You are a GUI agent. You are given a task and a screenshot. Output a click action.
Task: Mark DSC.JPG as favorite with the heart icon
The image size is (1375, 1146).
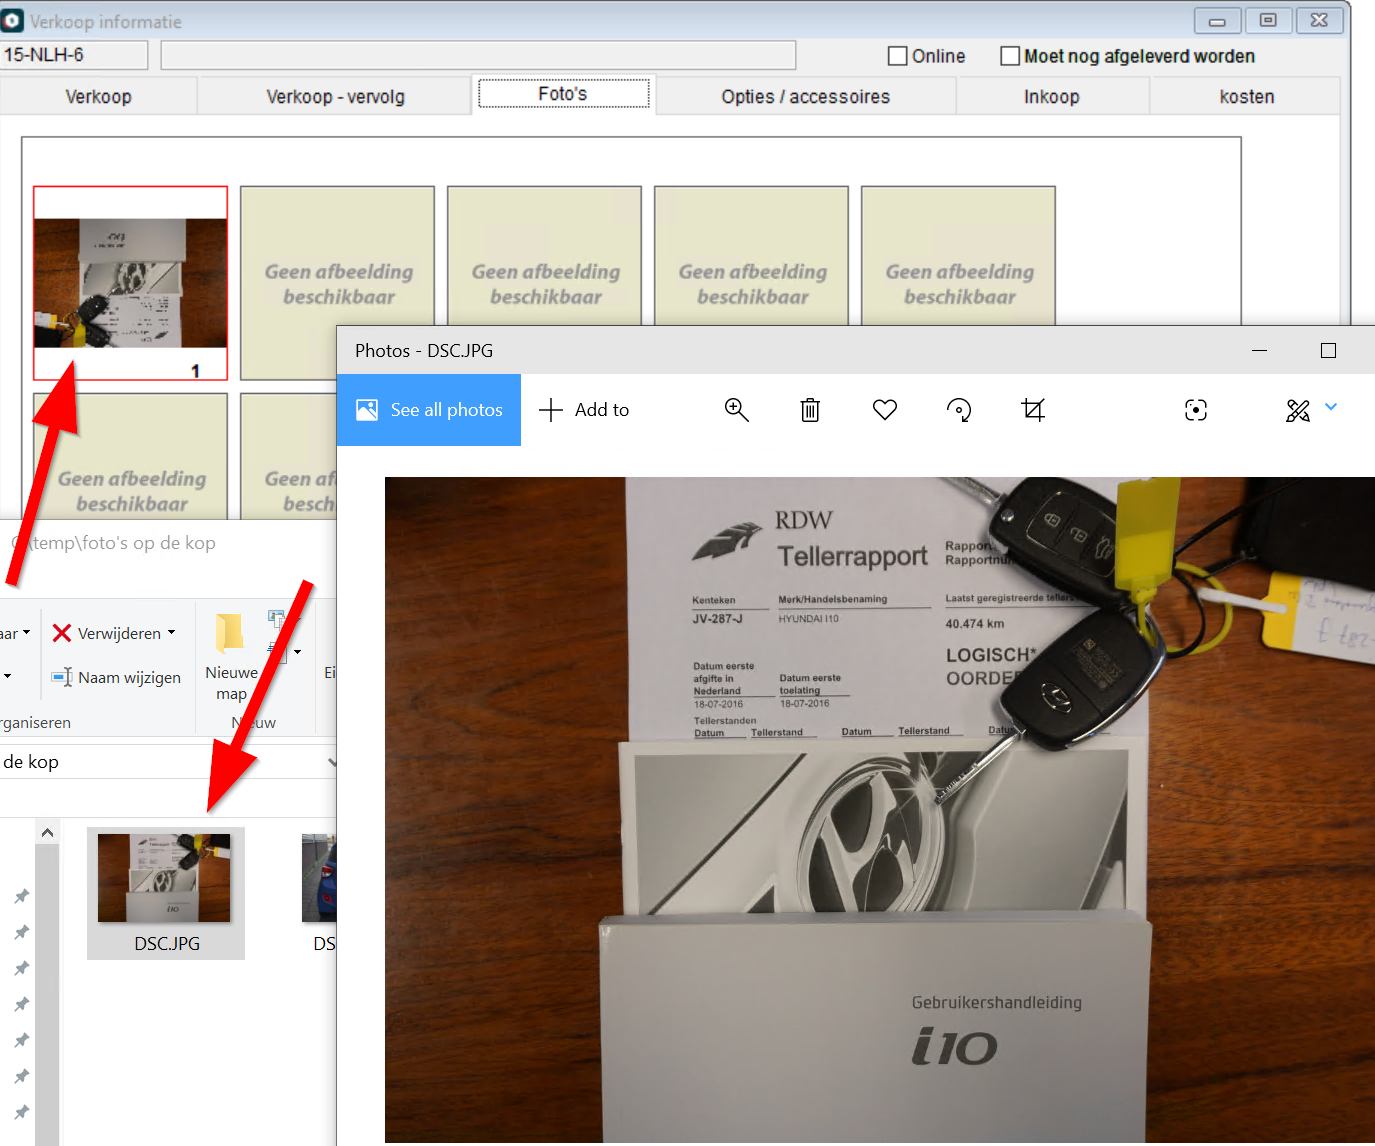885,410
